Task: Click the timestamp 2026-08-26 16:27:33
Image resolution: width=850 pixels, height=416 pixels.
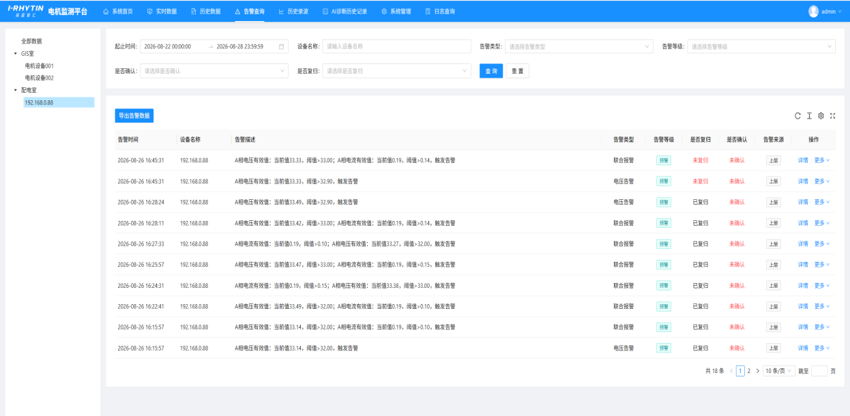Action: 141,244
